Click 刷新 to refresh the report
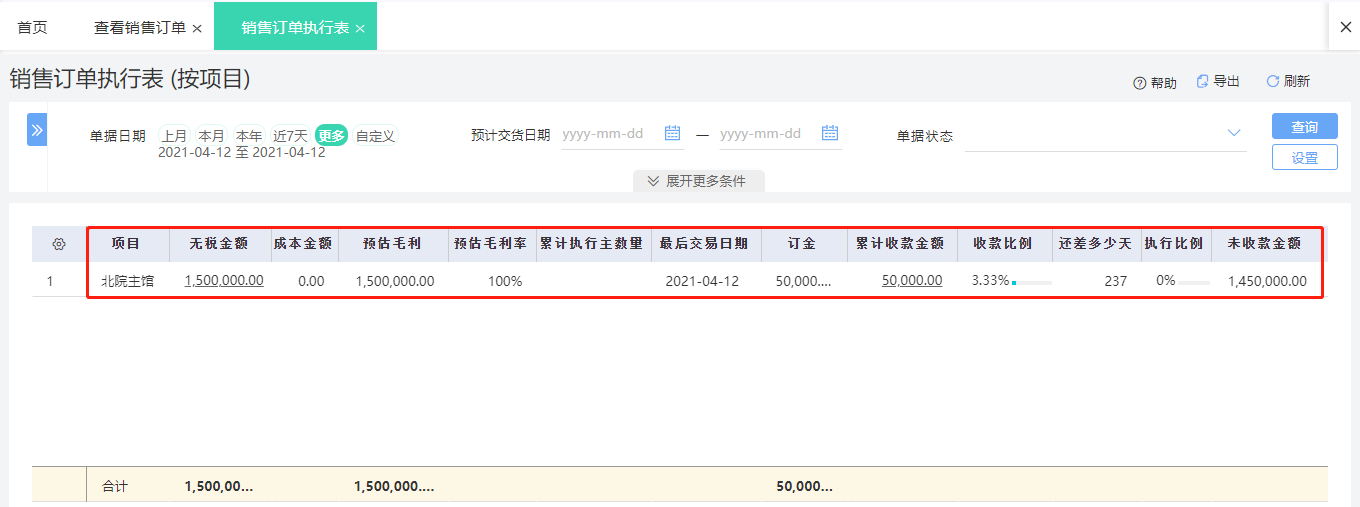Image resolution: width=1360 pixels, height=507 pixels. pyautogui.click(x=1288, y=82)
